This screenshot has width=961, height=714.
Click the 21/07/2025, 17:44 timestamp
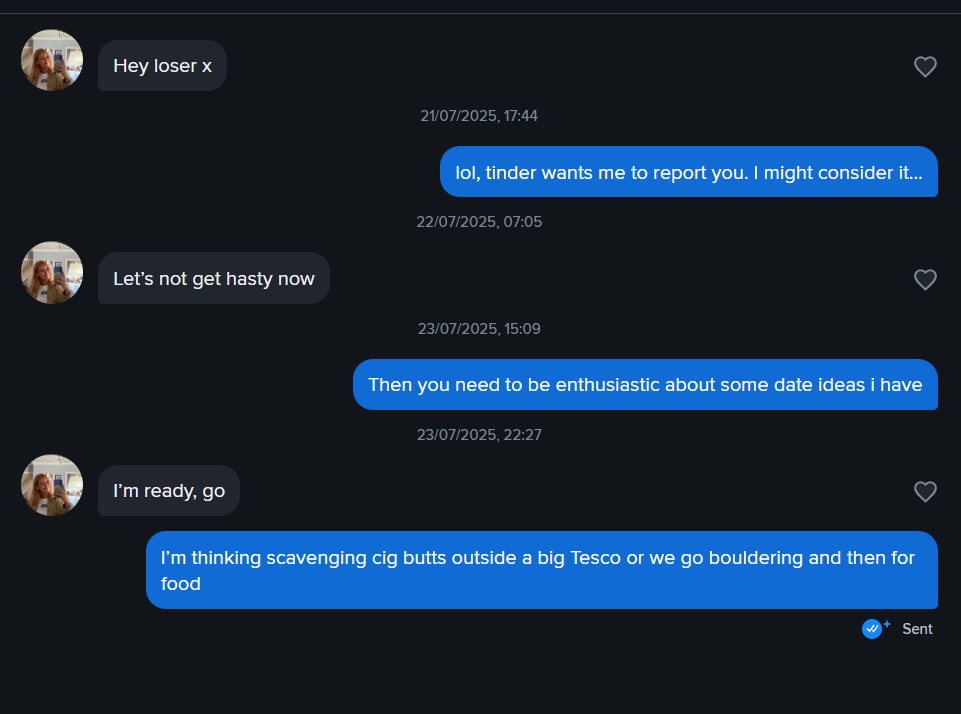click(x=479, y=116)
